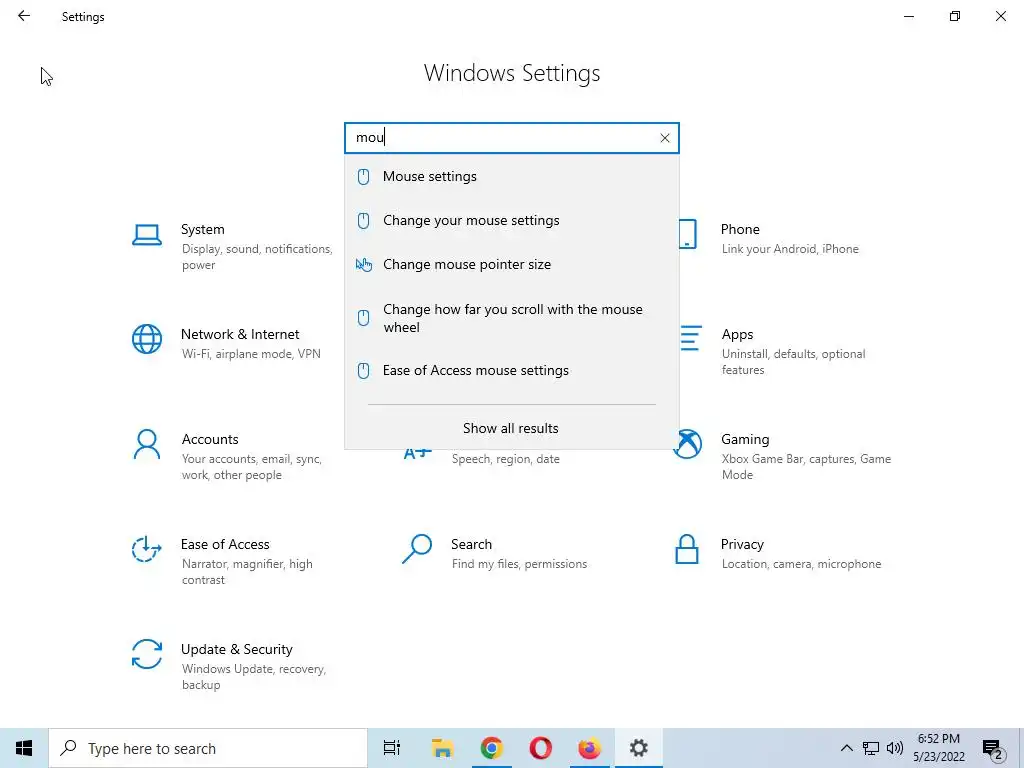This screenshot has width=1024, height=768.
Task: Launch Google Chrome from the taskbar
Action: pos(492,748)
